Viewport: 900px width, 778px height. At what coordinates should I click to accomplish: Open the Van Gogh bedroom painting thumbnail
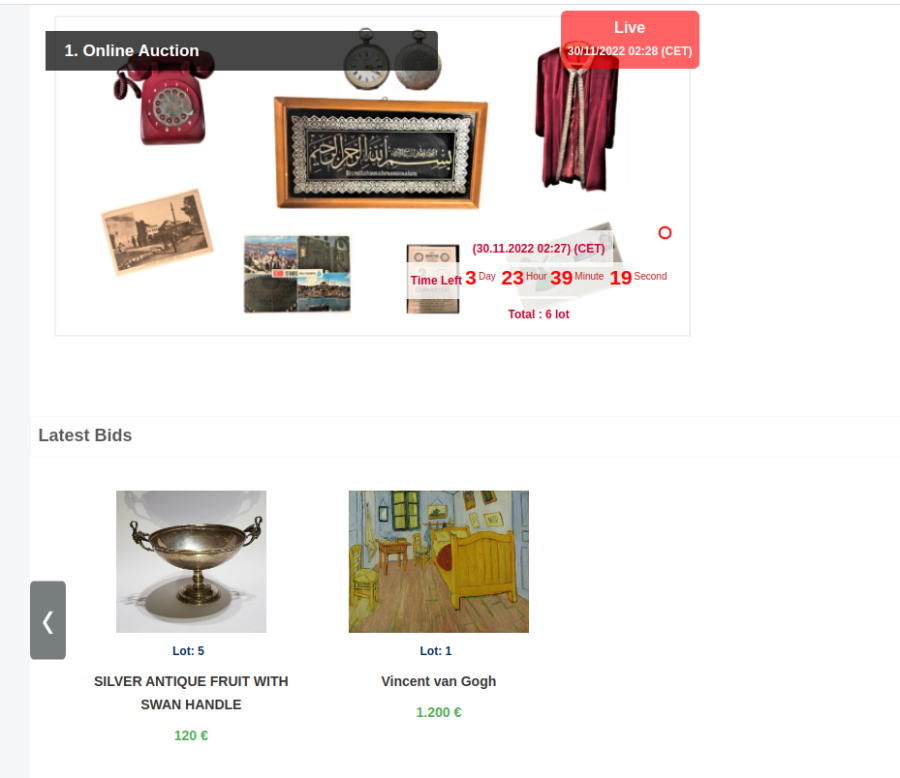[439, 562]
